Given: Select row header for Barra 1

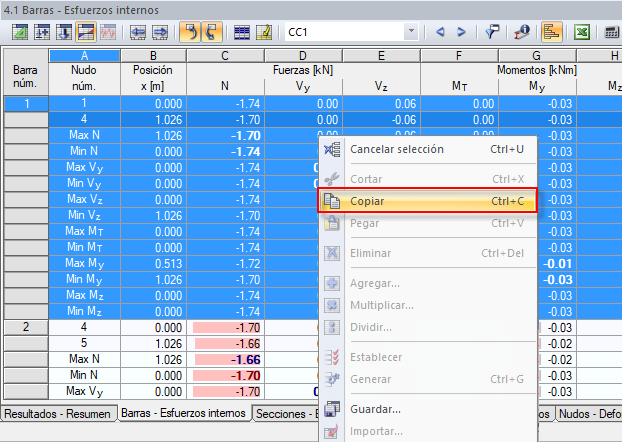Looking at the screenshot, I should [26, 104].
